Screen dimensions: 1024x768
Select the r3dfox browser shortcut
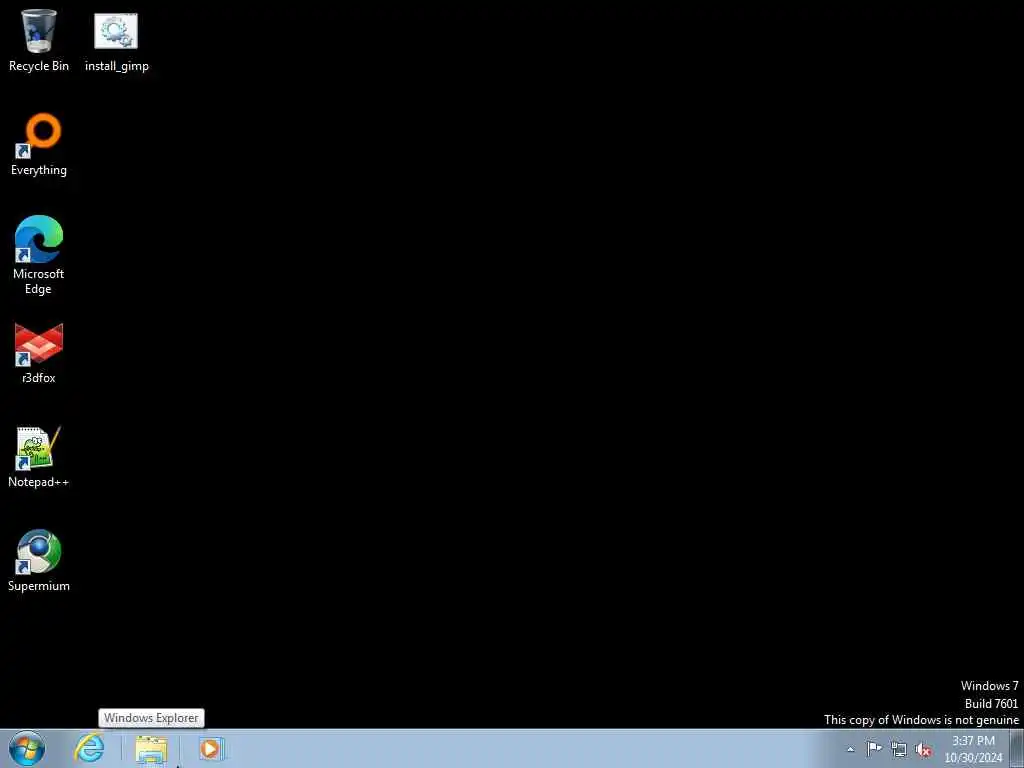39,353
